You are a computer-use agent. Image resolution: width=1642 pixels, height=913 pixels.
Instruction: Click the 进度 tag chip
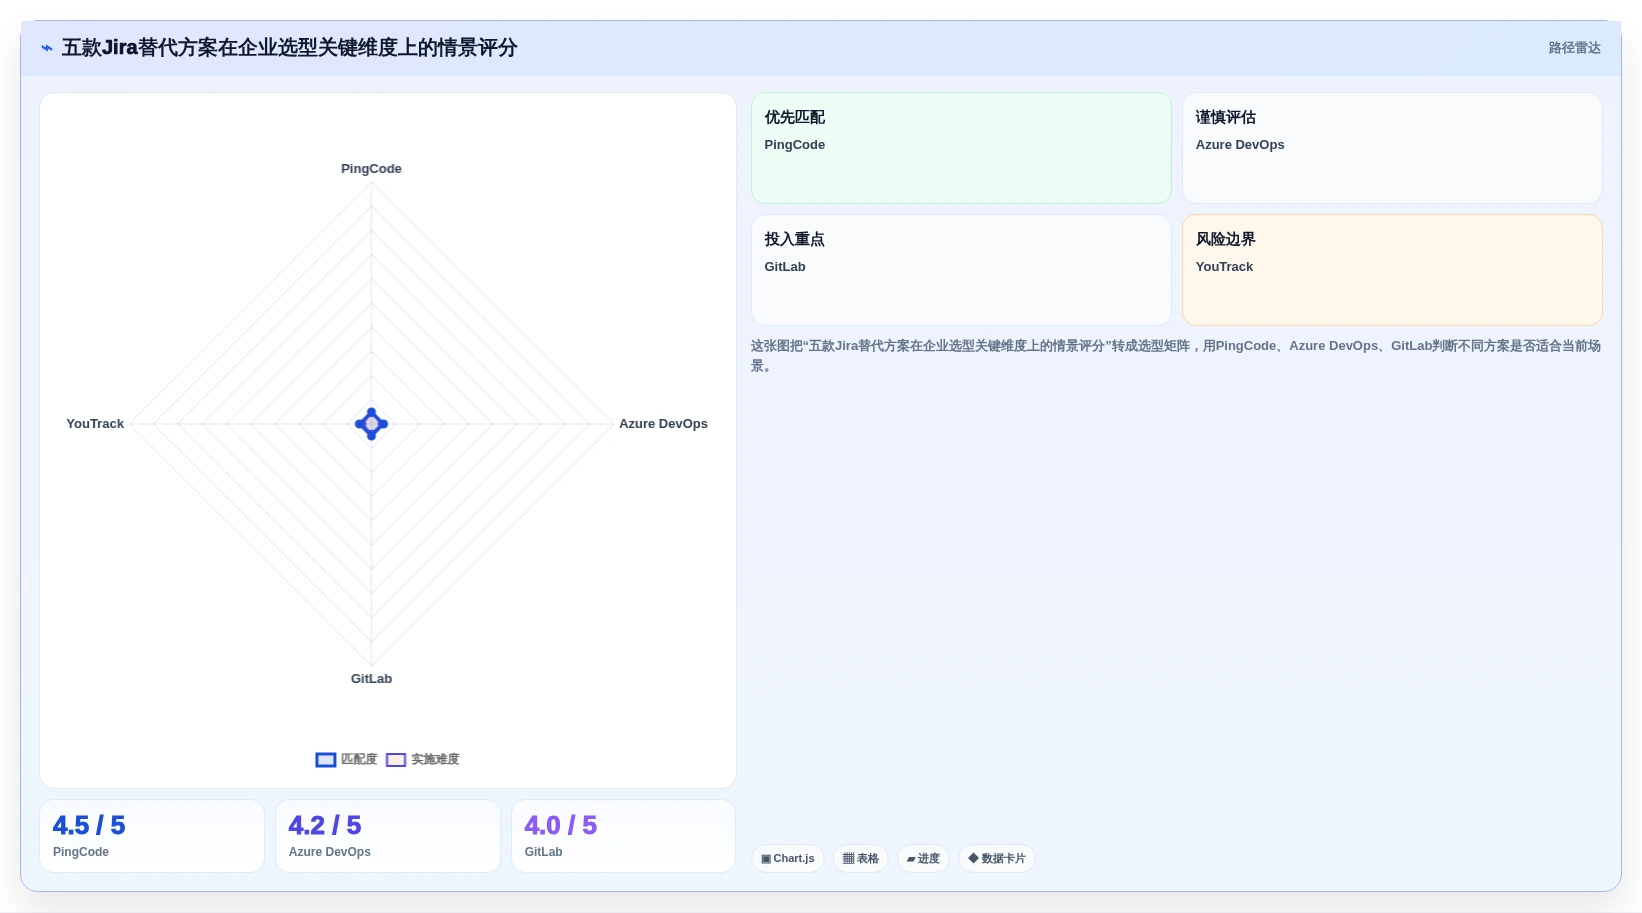click(923, 859)
